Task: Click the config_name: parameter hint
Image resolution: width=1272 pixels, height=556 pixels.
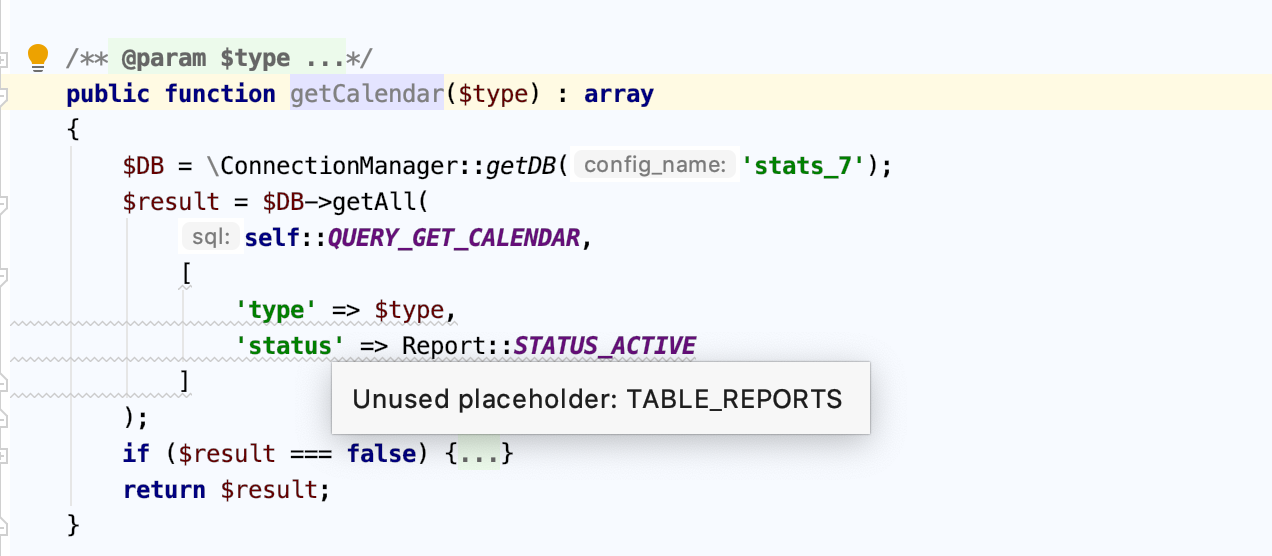Action: click(655, 165)
